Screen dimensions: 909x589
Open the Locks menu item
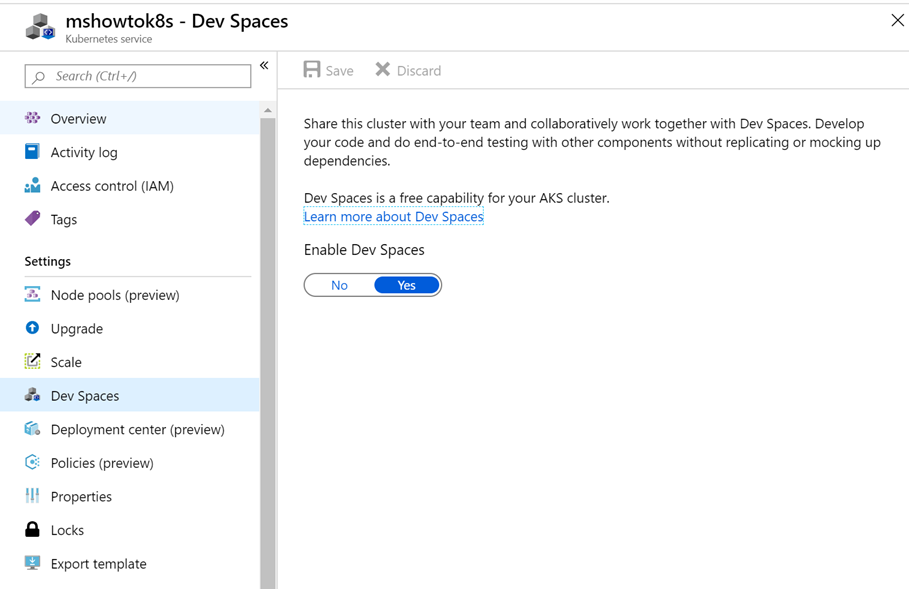pyautogui.click(x=130, y=530)
